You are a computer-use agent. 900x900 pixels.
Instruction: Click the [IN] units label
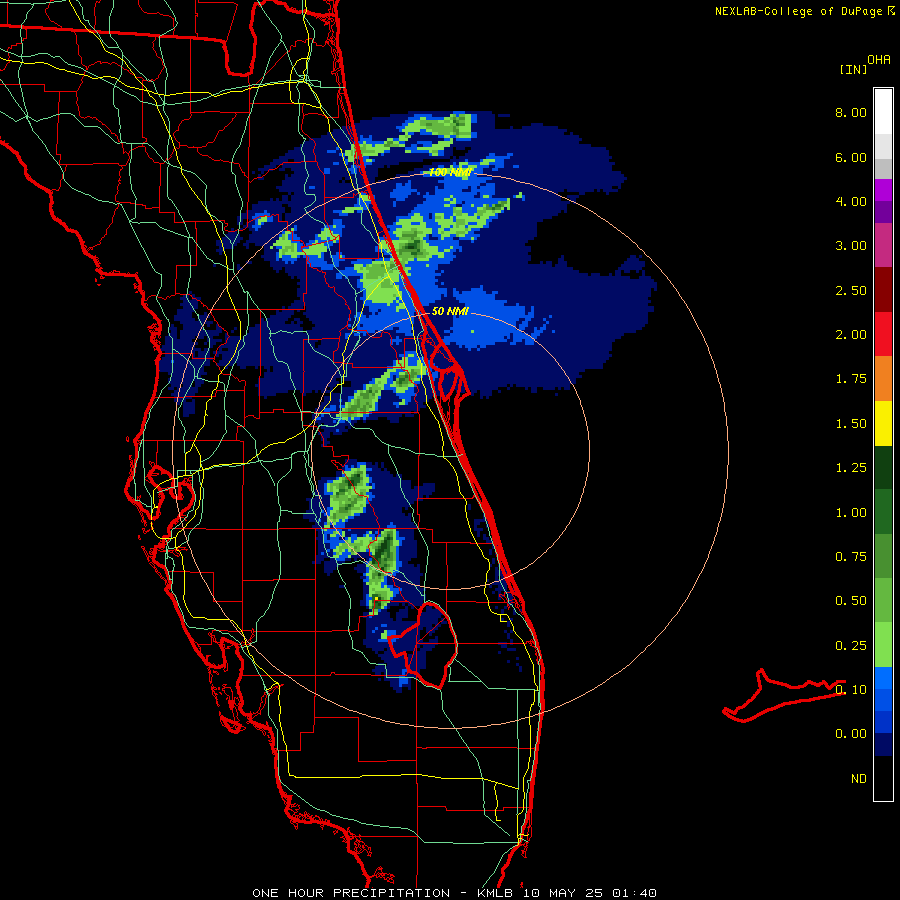[x=854, y=69]
